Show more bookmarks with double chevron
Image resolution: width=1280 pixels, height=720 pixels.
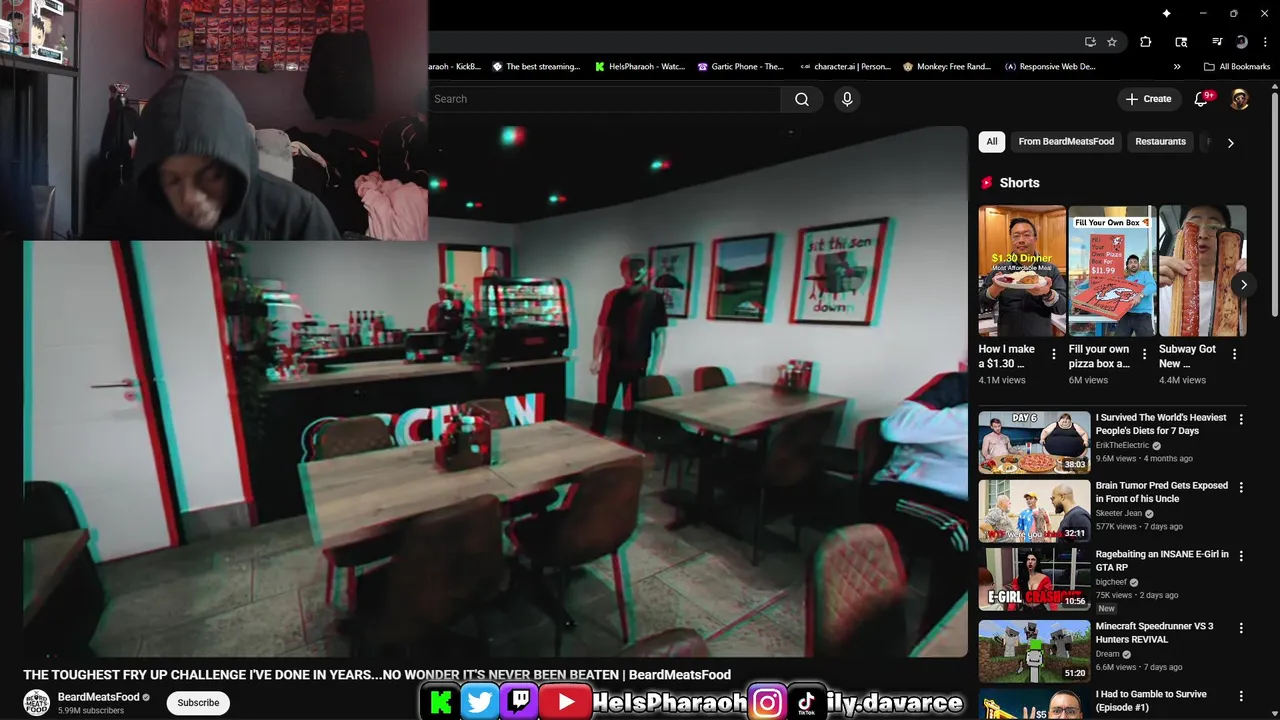click(x=1177, y=67)
